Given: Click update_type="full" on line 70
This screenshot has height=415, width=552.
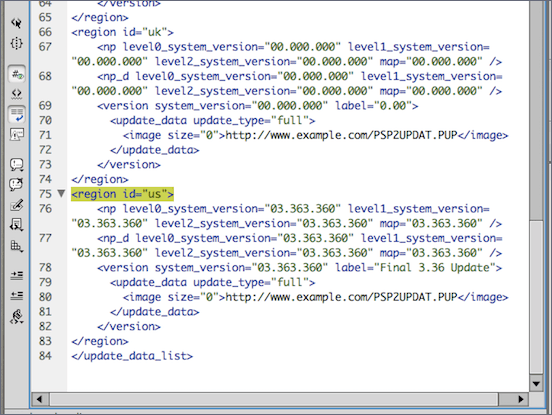Looking at the screenshot, I should pyautogui.click(x=251, y=120).
